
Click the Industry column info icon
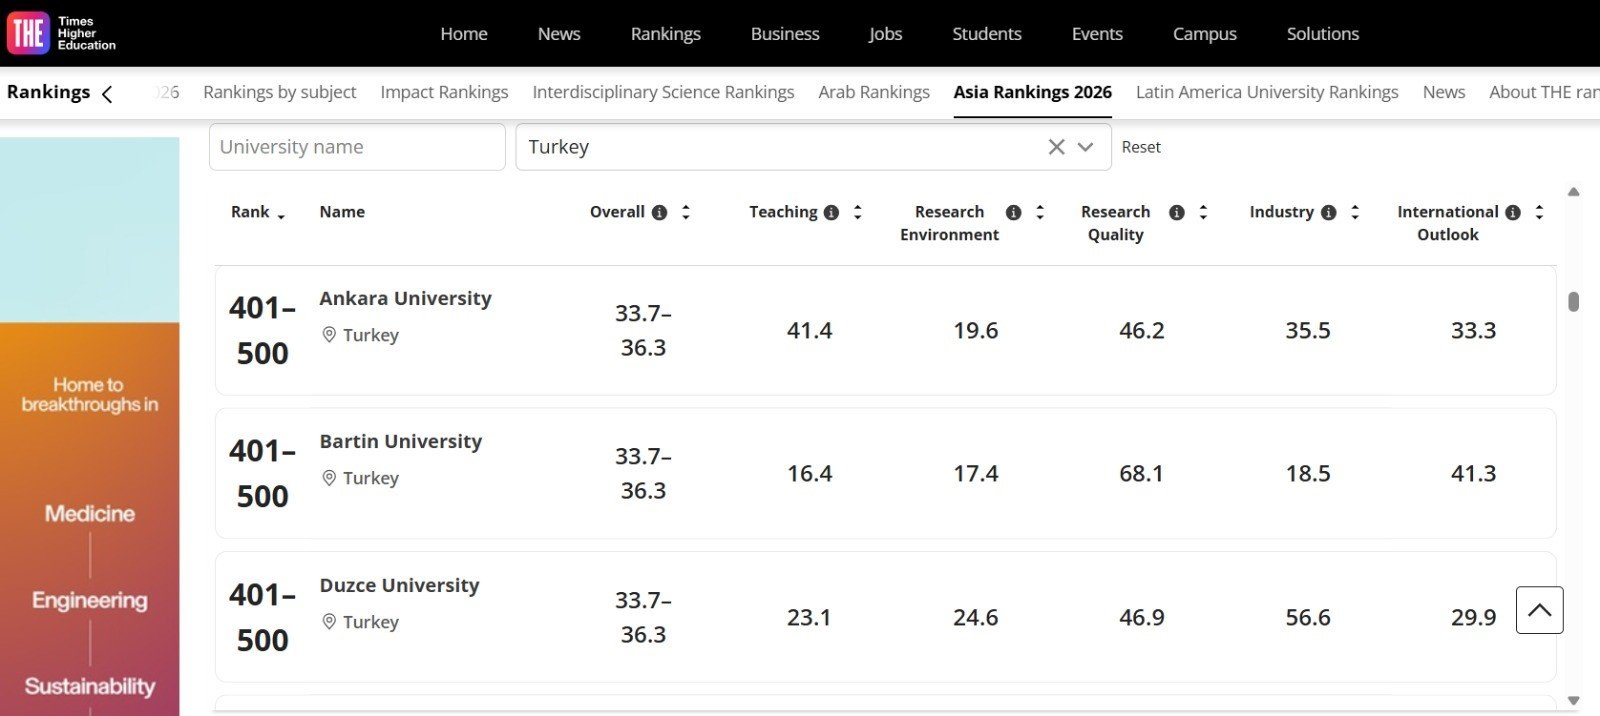pos(1328,212)
